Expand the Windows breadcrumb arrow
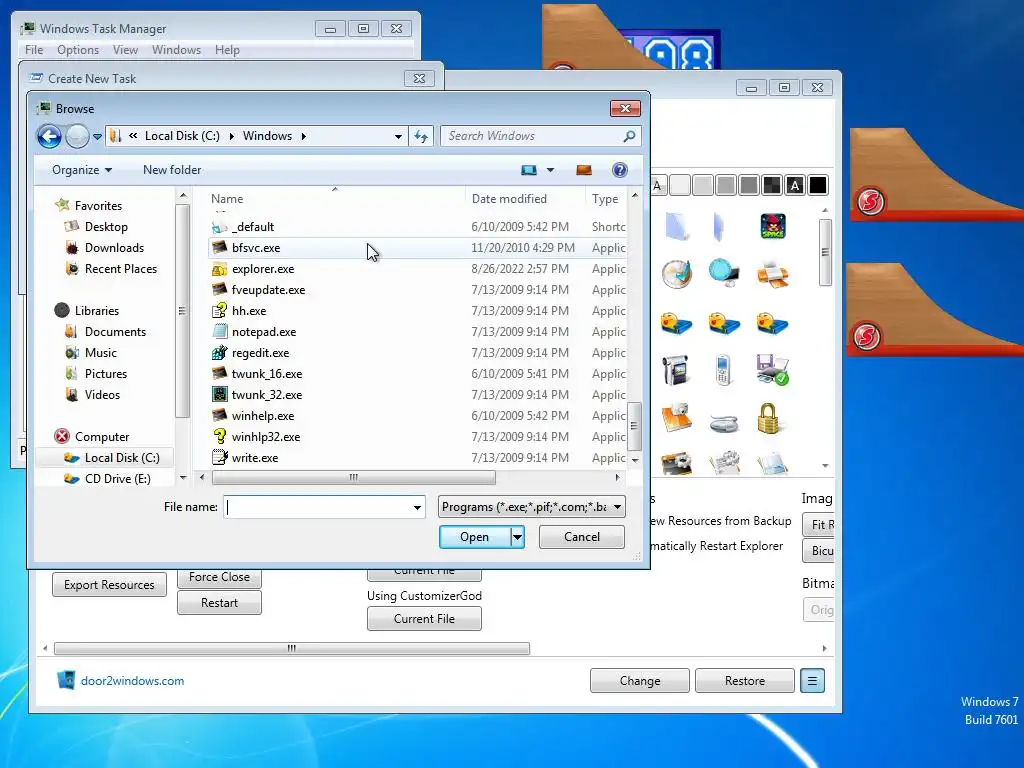Screen dimensions: 1024x768 click(304, 136)
